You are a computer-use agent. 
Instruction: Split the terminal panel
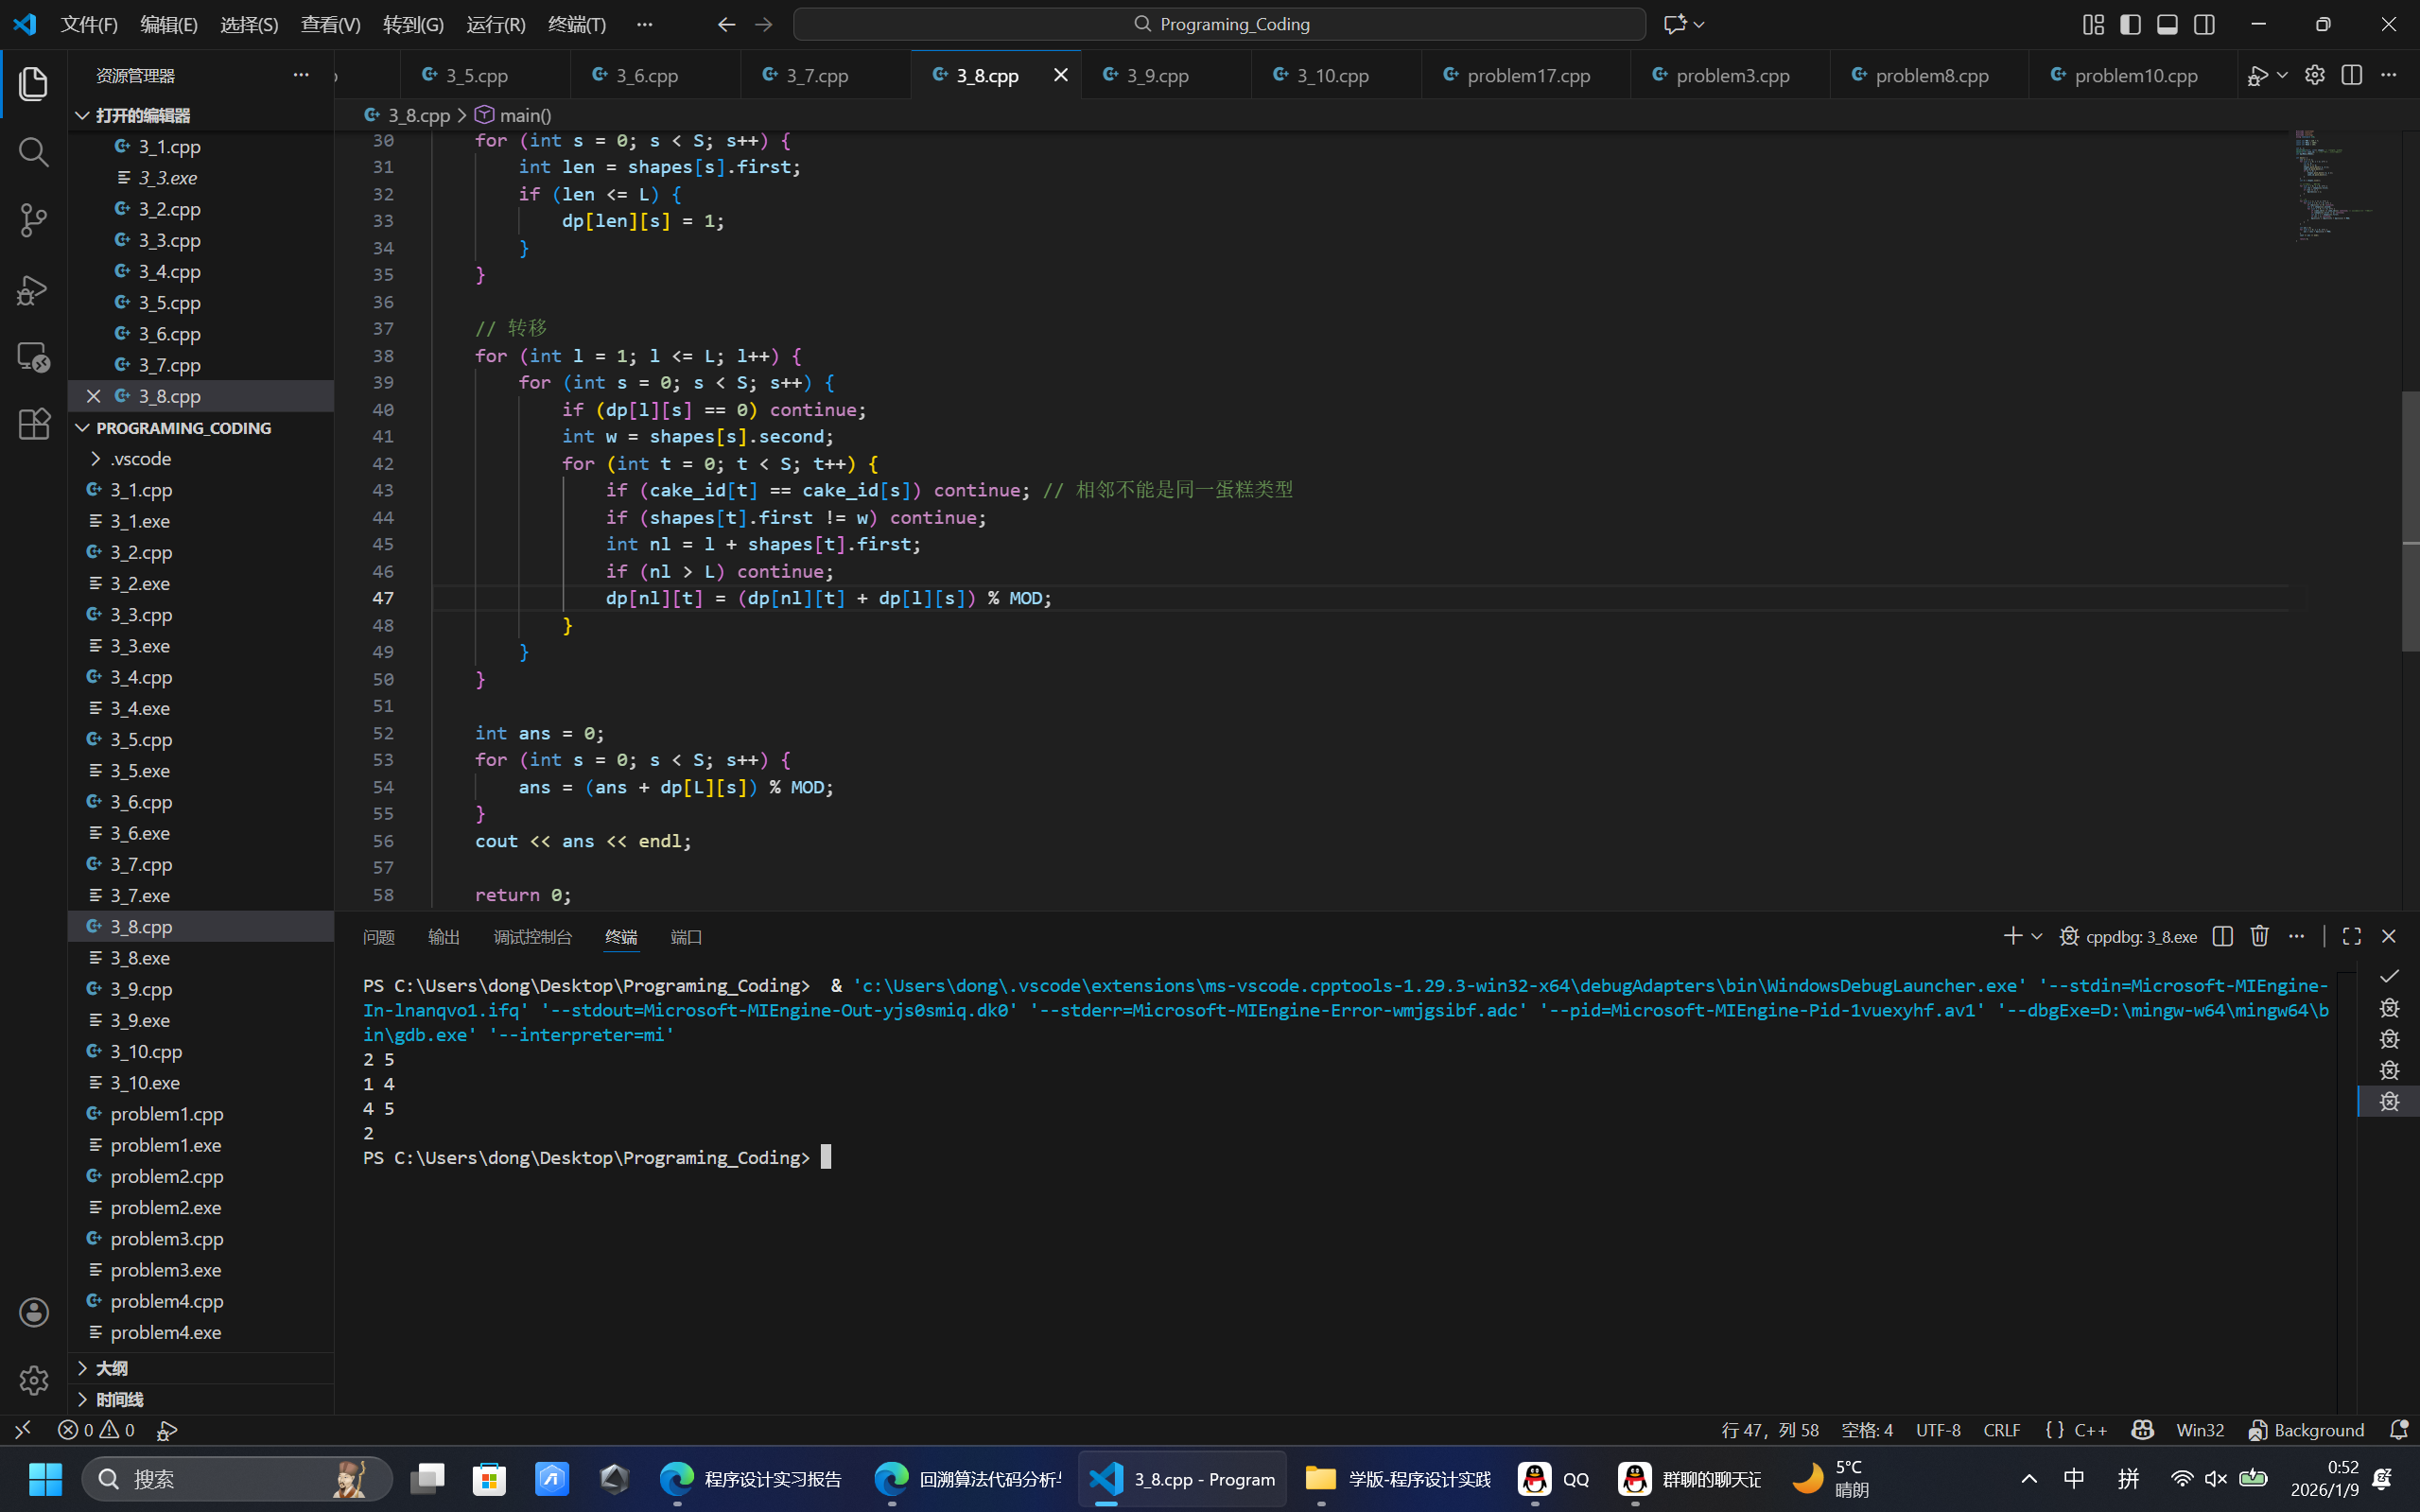click(x=2222, y=936)
